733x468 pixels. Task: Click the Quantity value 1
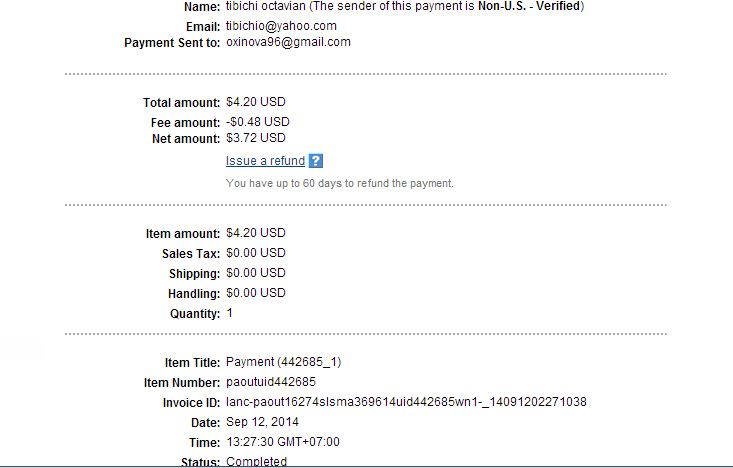230,314
